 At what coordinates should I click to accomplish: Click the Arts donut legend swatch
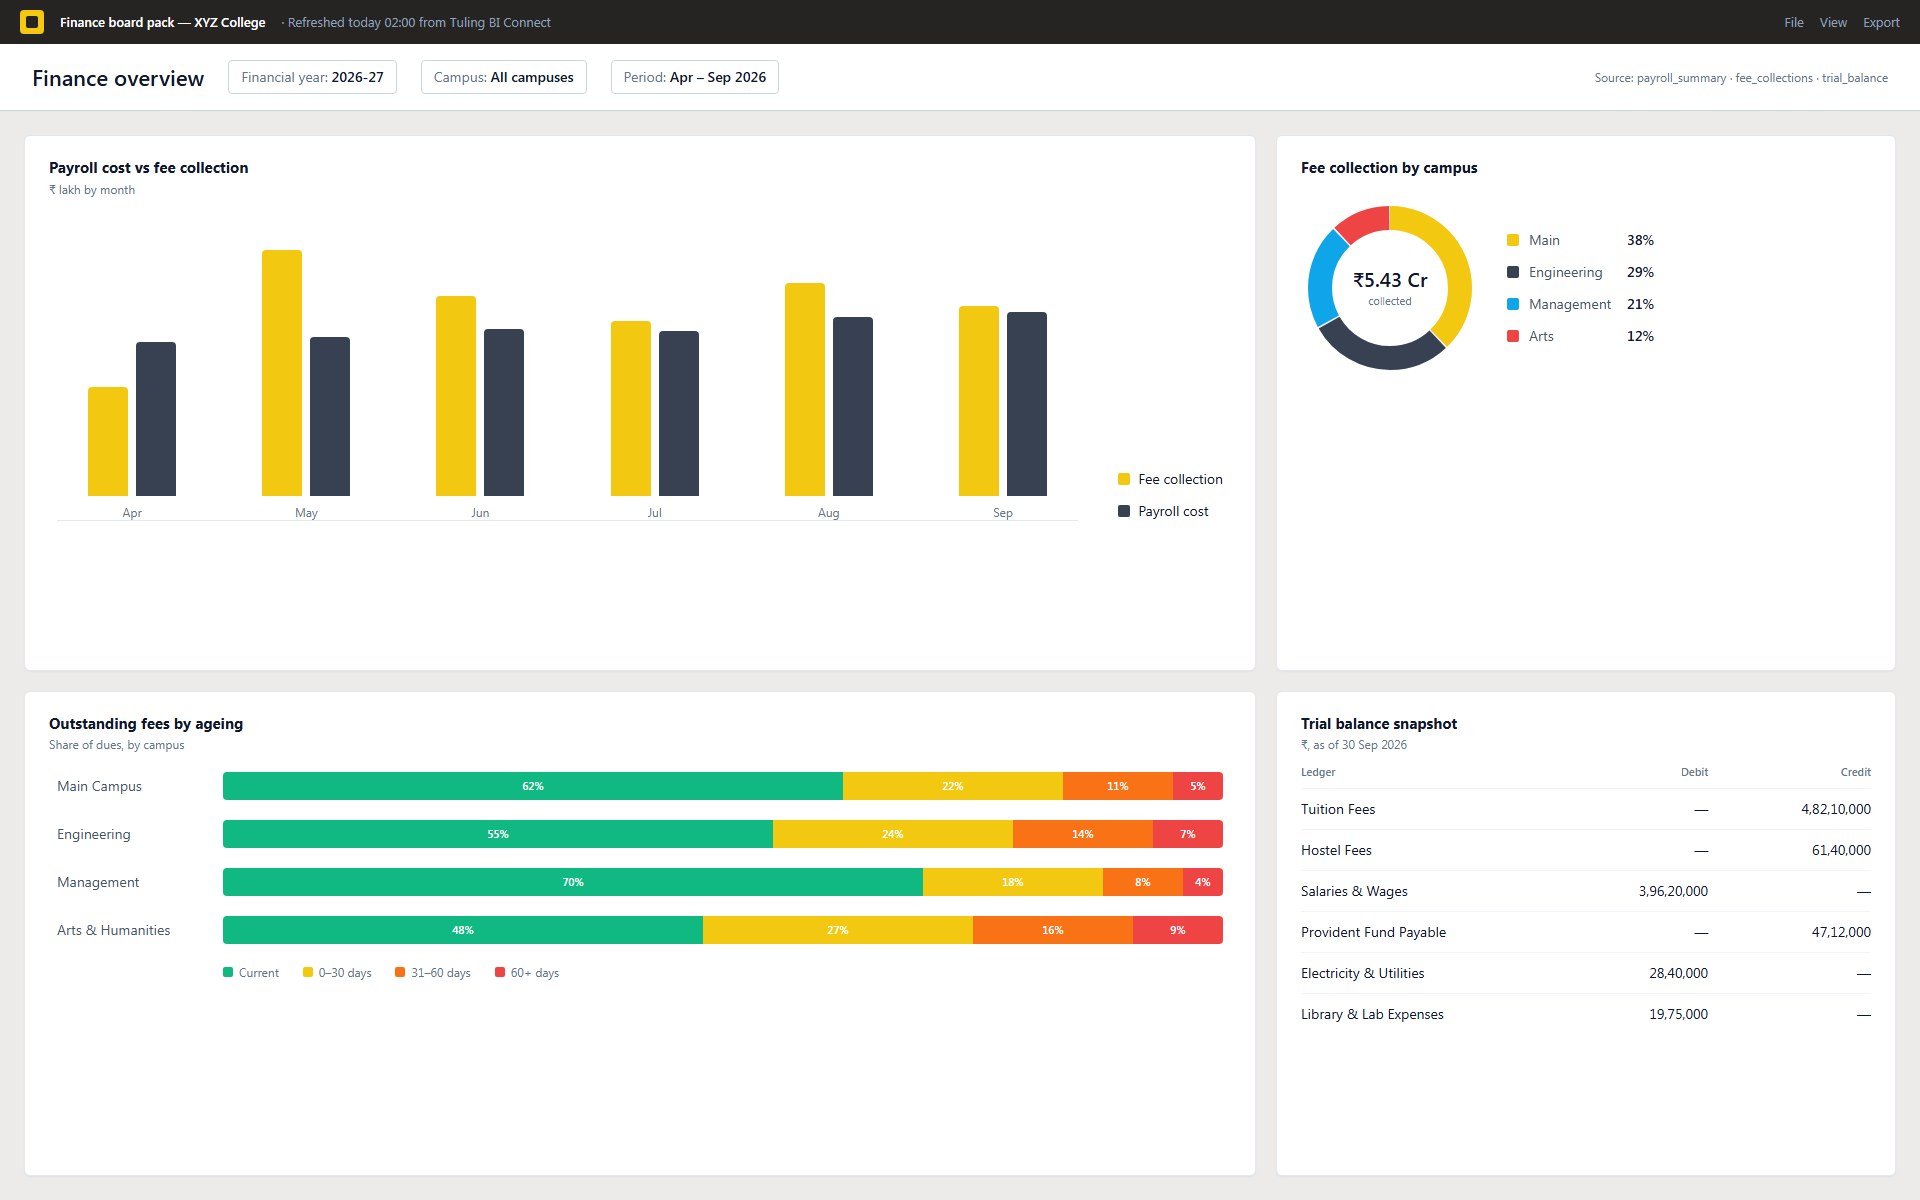1513,336
